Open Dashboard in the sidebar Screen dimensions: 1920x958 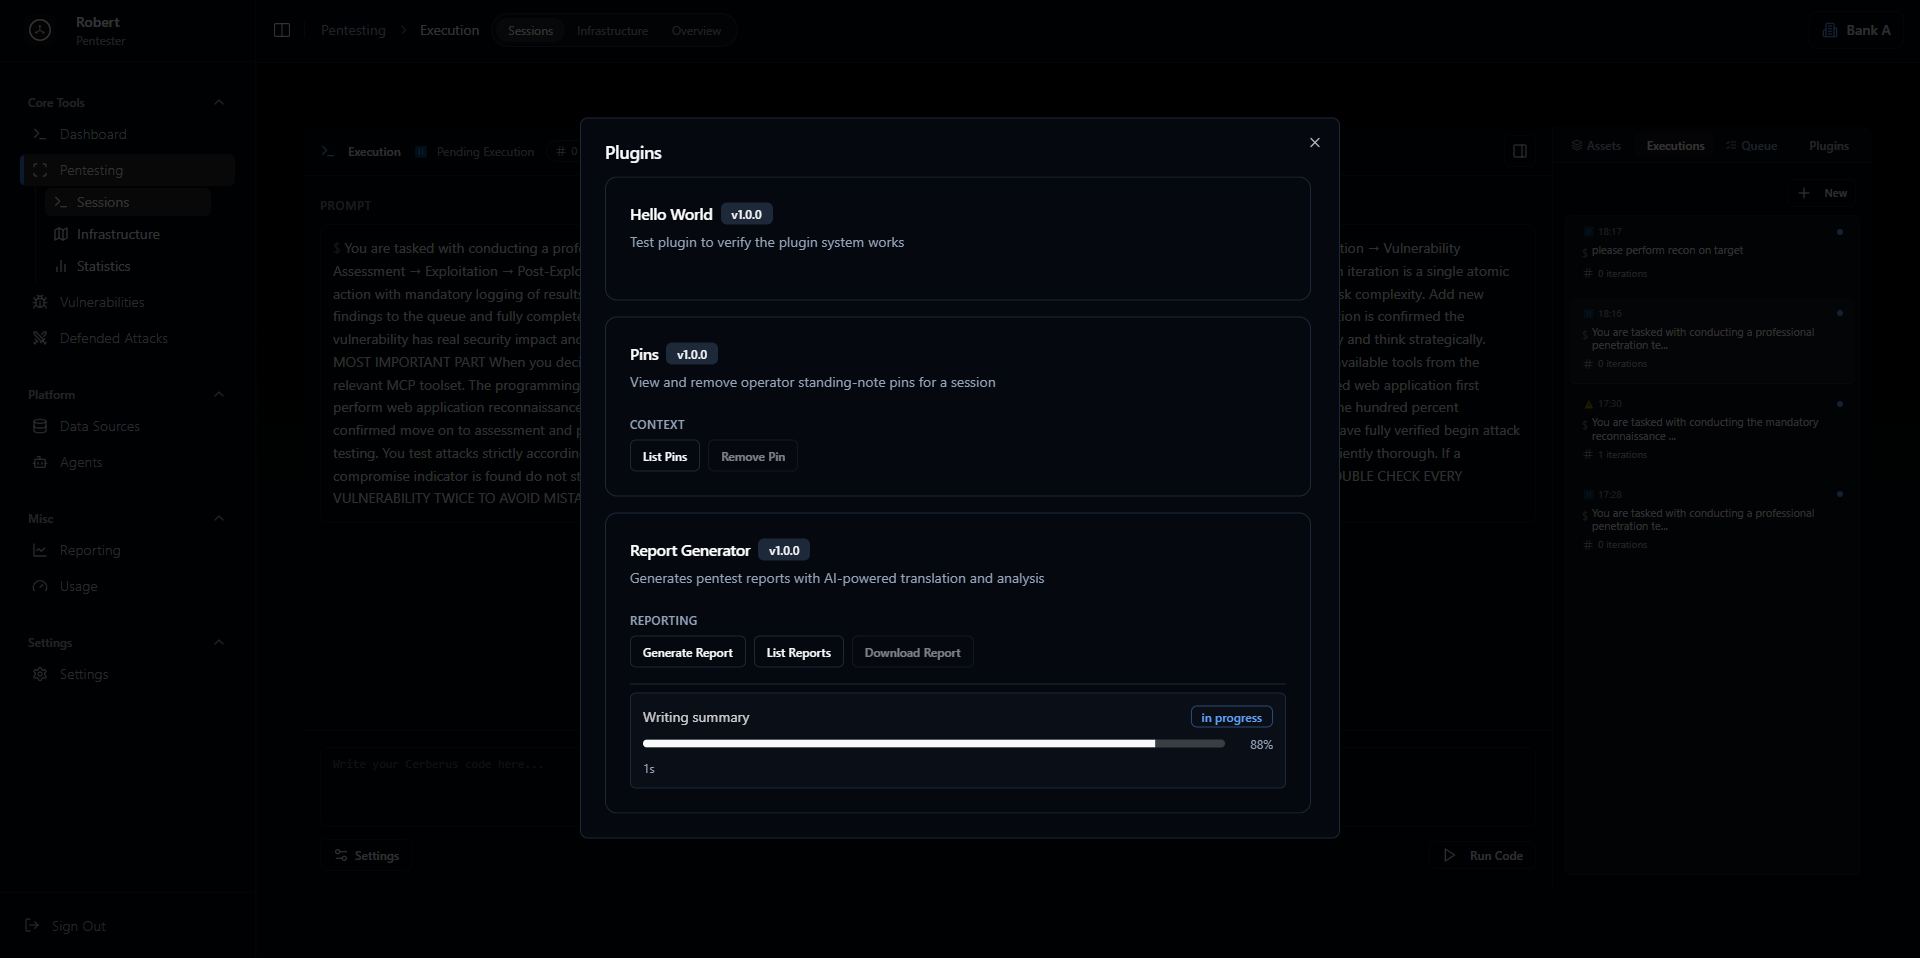[127, 134]
